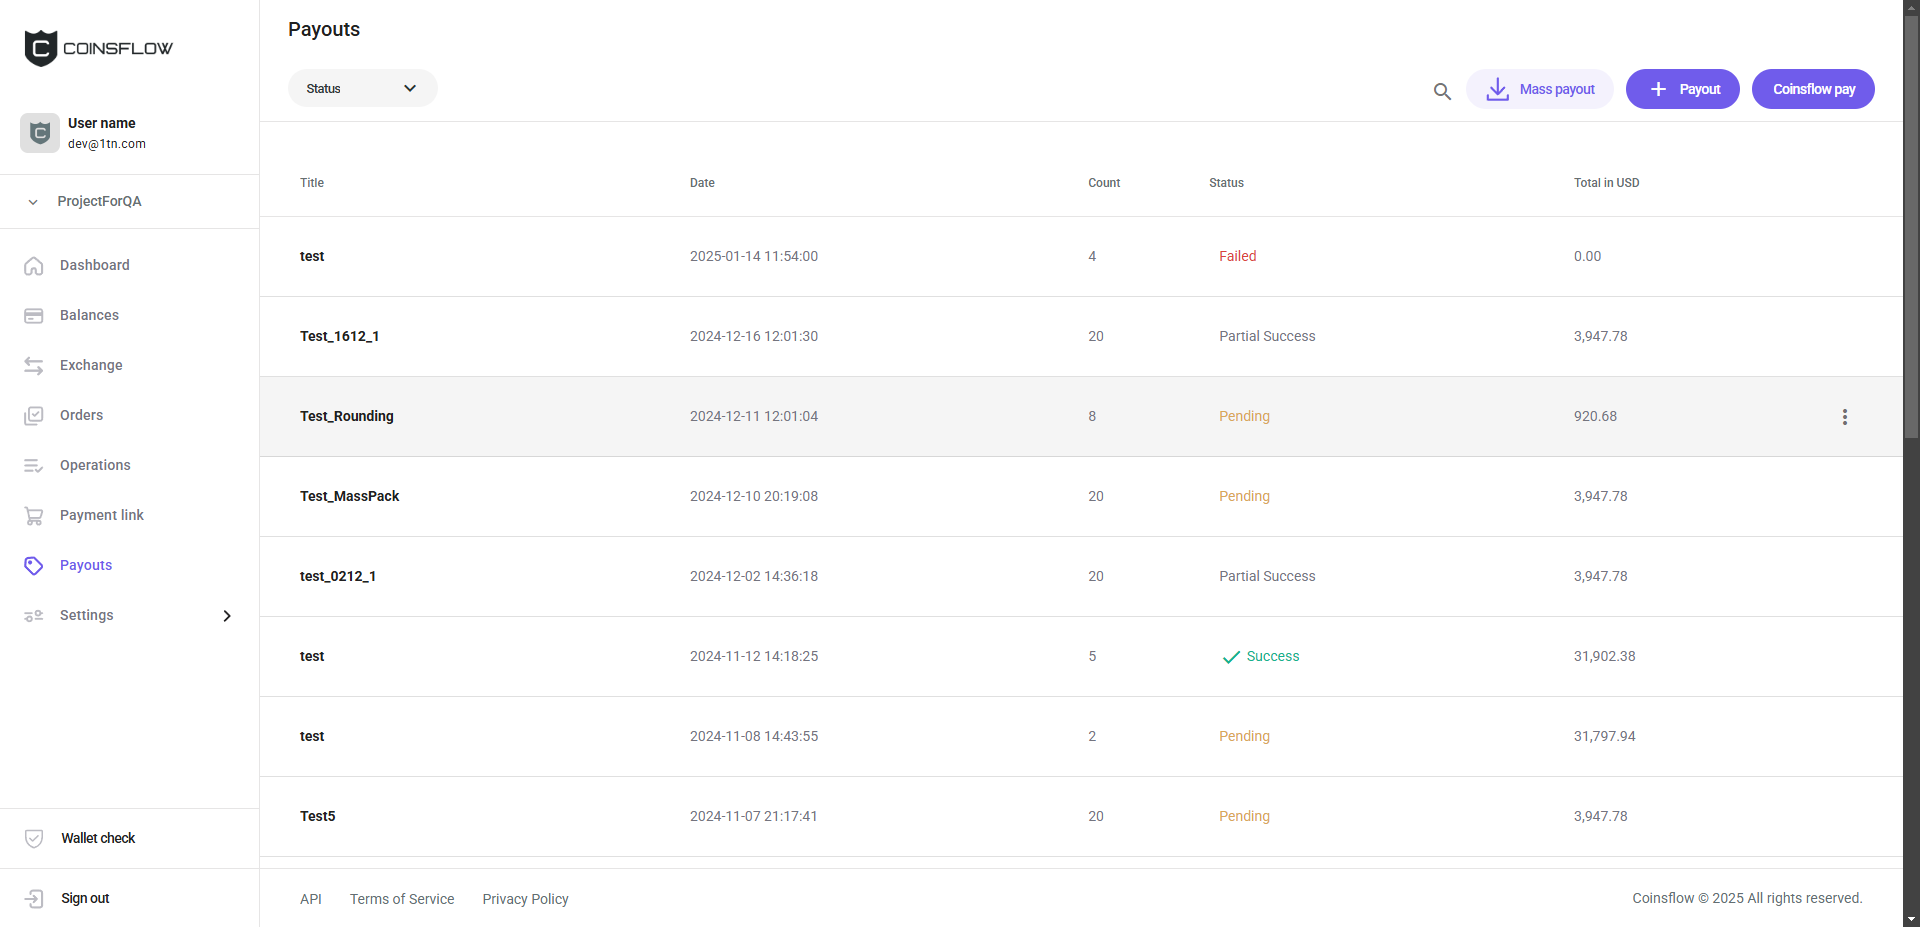Click the Dashboard home icon

click(34, 266)
